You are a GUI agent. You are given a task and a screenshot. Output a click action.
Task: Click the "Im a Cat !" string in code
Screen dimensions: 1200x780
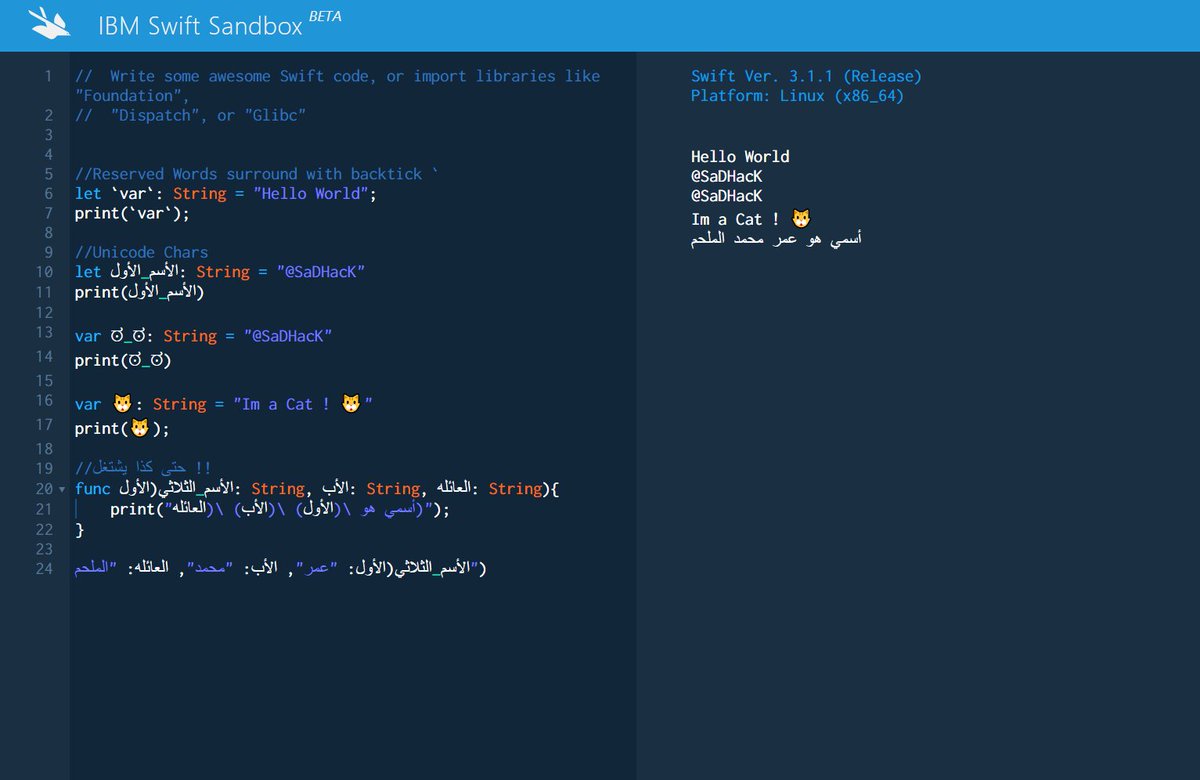pos(303,404)
